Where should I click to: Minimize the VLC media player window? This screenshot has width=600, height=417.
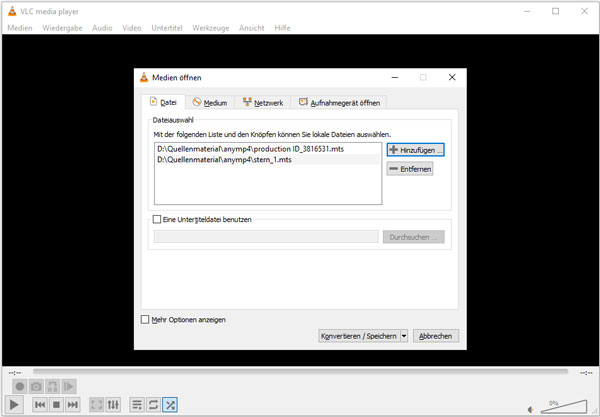[x=527, y=11]
